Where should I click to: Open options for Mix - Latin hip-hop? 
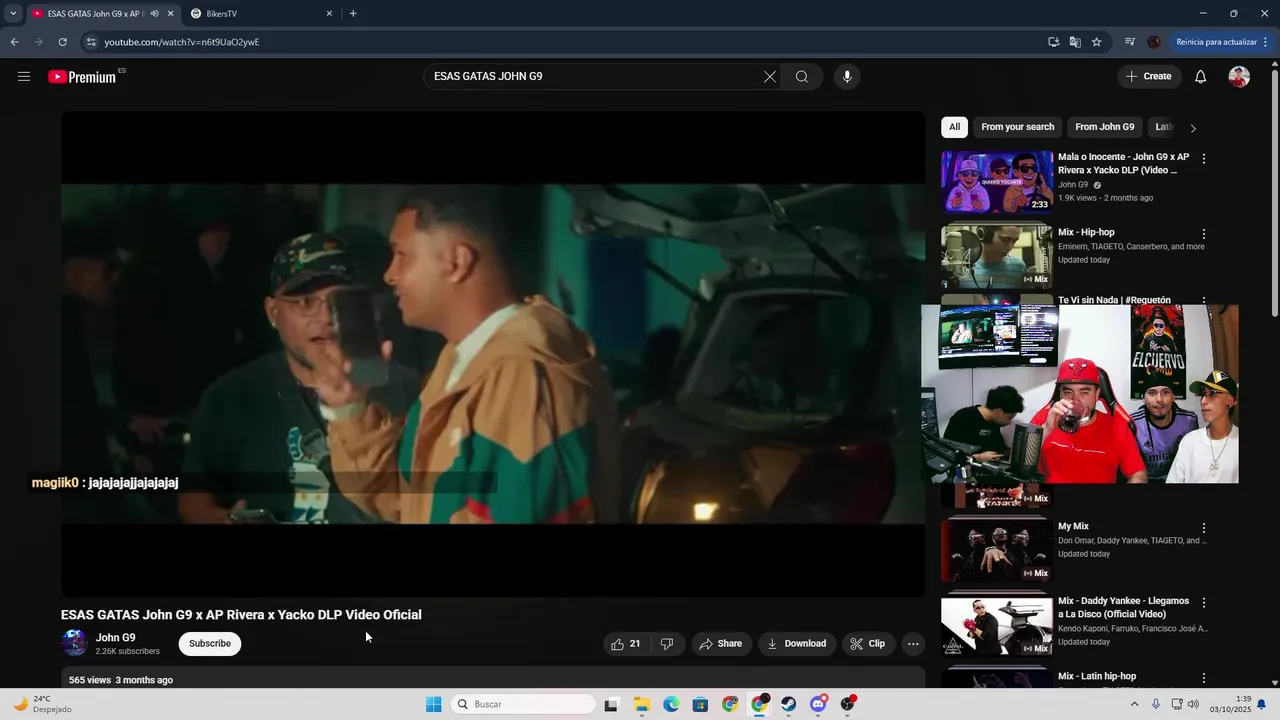click(1204, 678)
